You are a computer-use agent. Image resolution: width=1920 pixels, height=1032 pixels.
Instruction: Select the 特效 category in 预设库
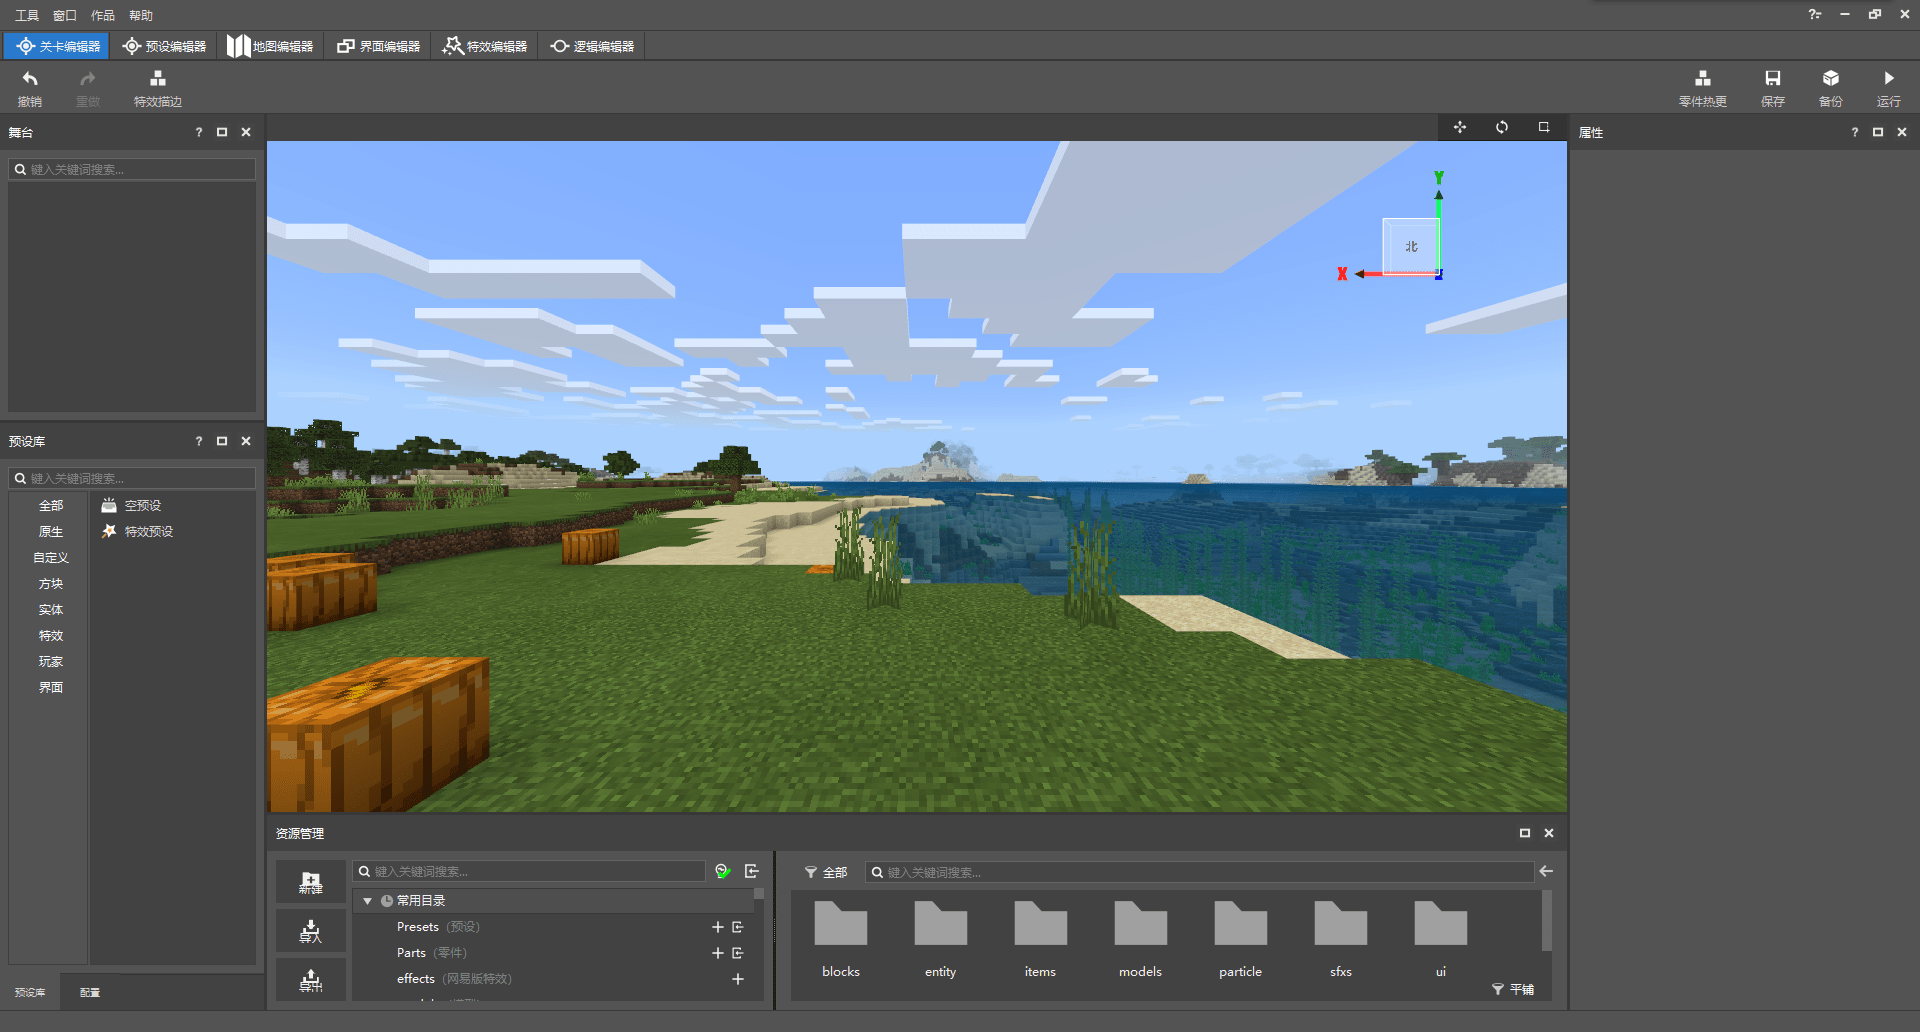click(51, 636)
